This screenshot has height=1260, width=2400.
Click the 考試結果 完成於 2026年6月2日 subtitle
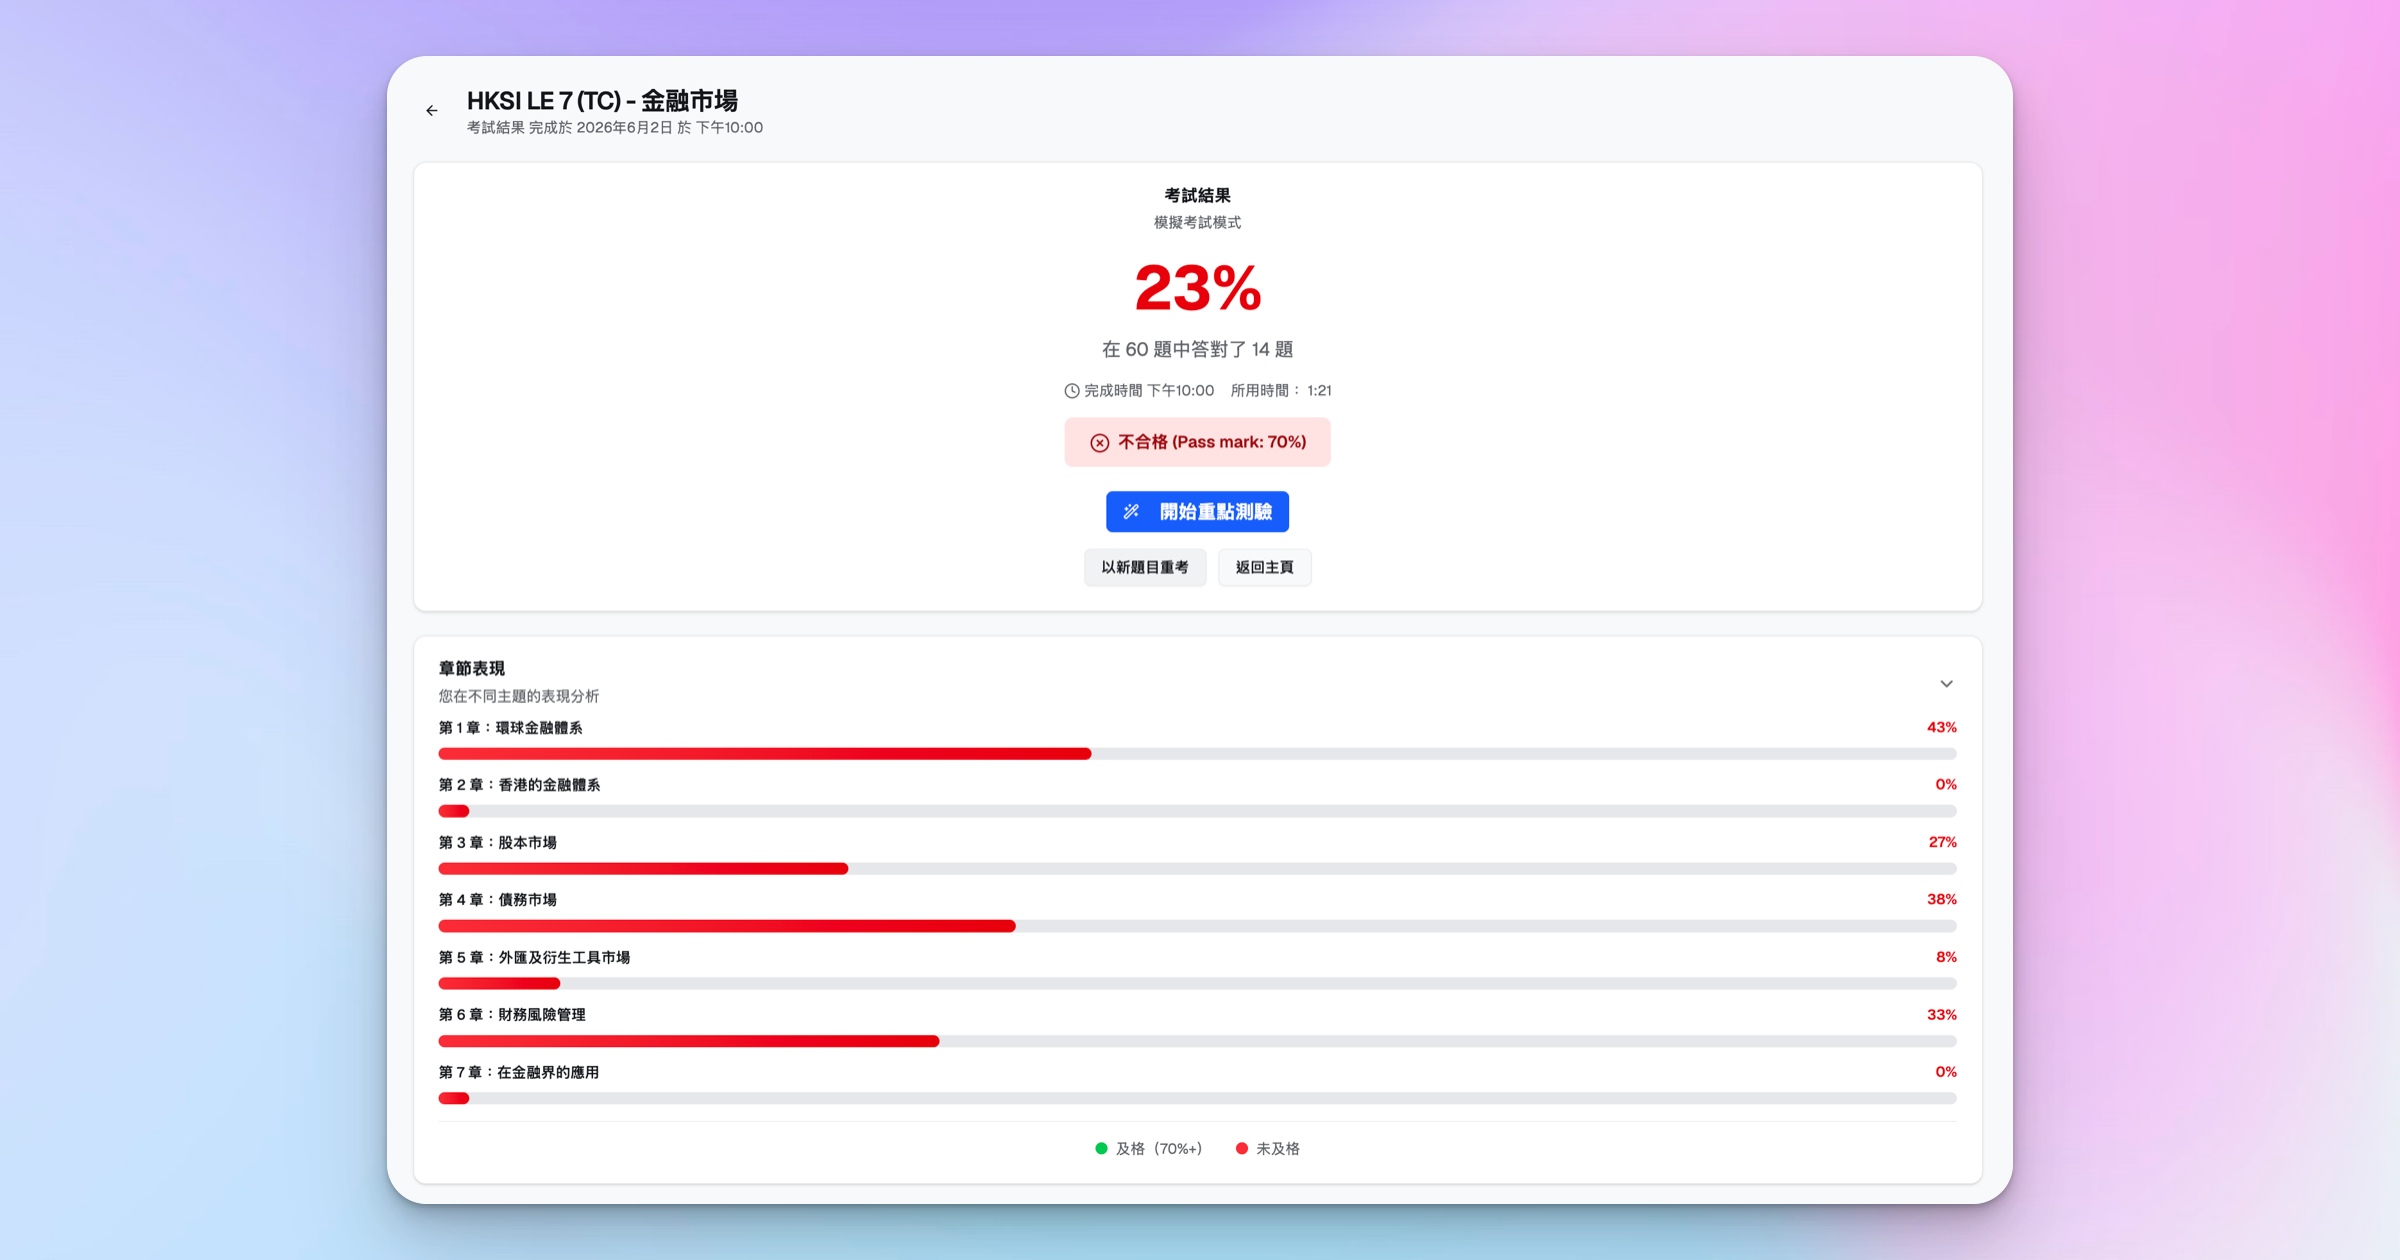[x=614, y=128]
